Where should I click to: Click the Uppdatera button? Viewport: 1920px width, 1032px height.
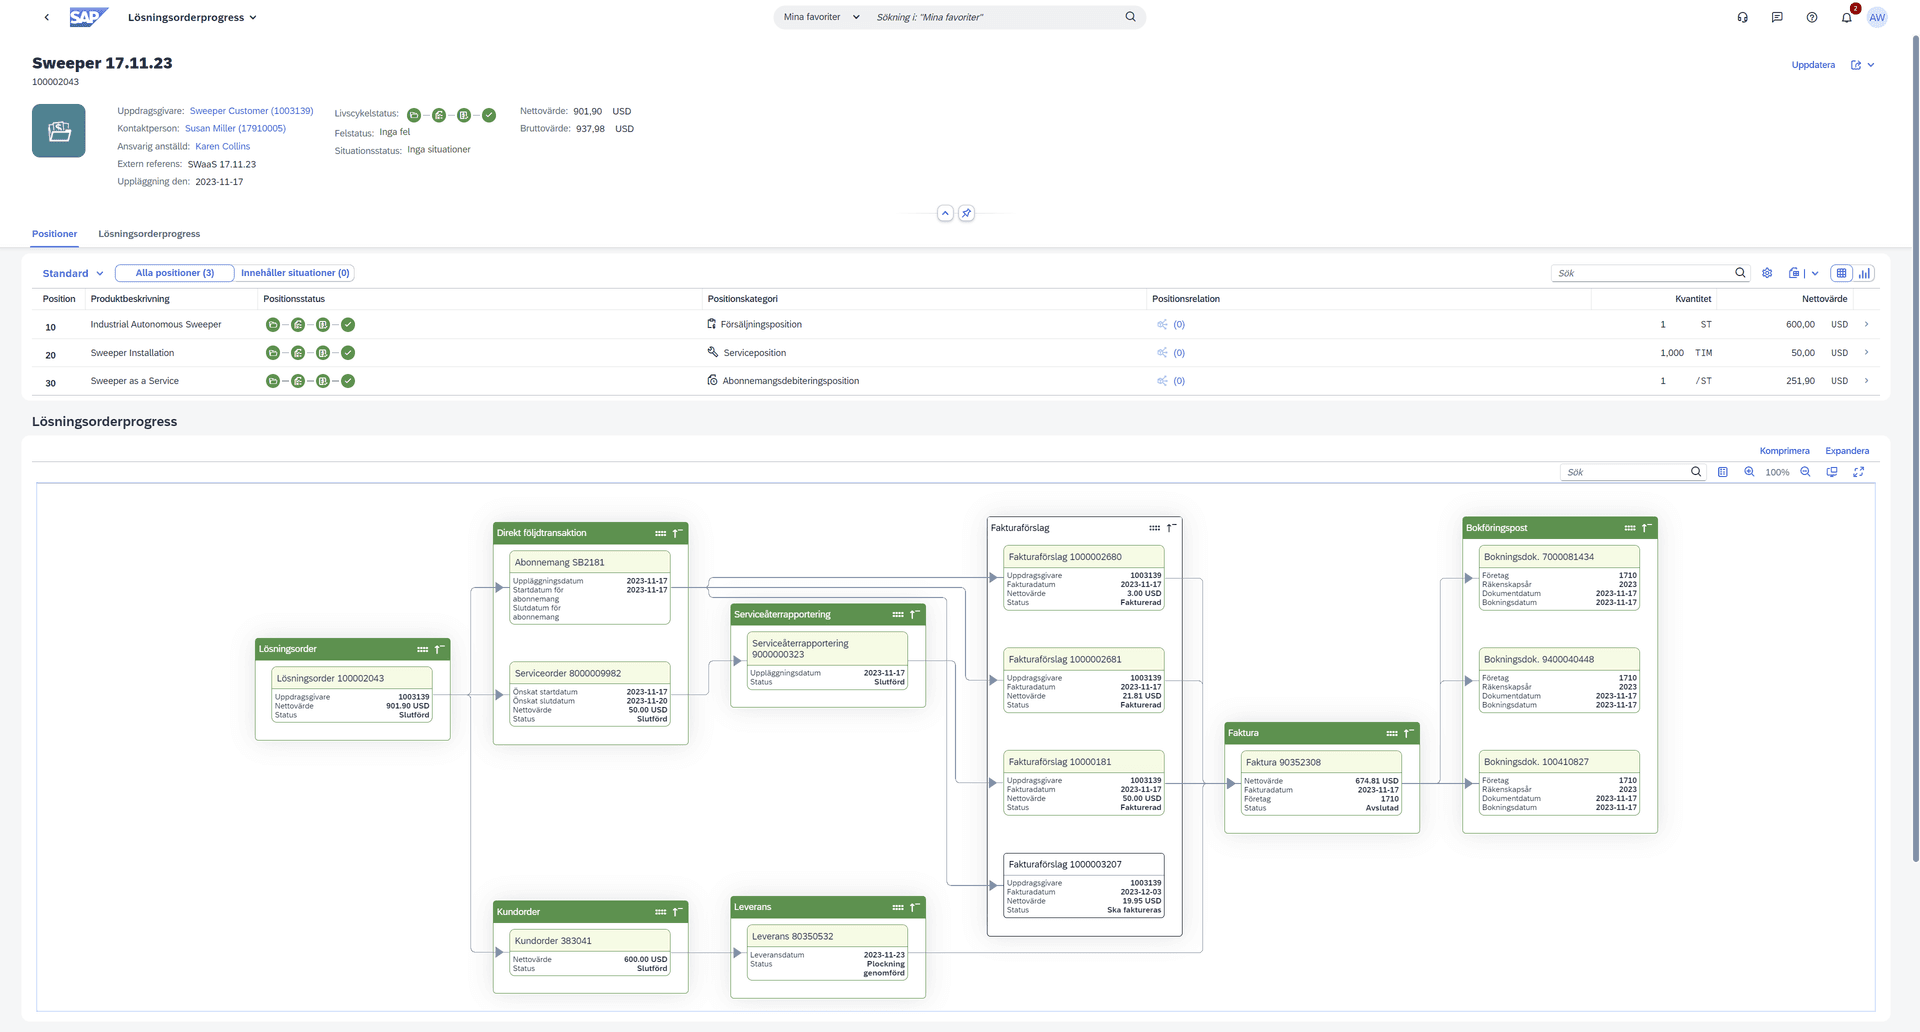click(x=1813, y=65)
